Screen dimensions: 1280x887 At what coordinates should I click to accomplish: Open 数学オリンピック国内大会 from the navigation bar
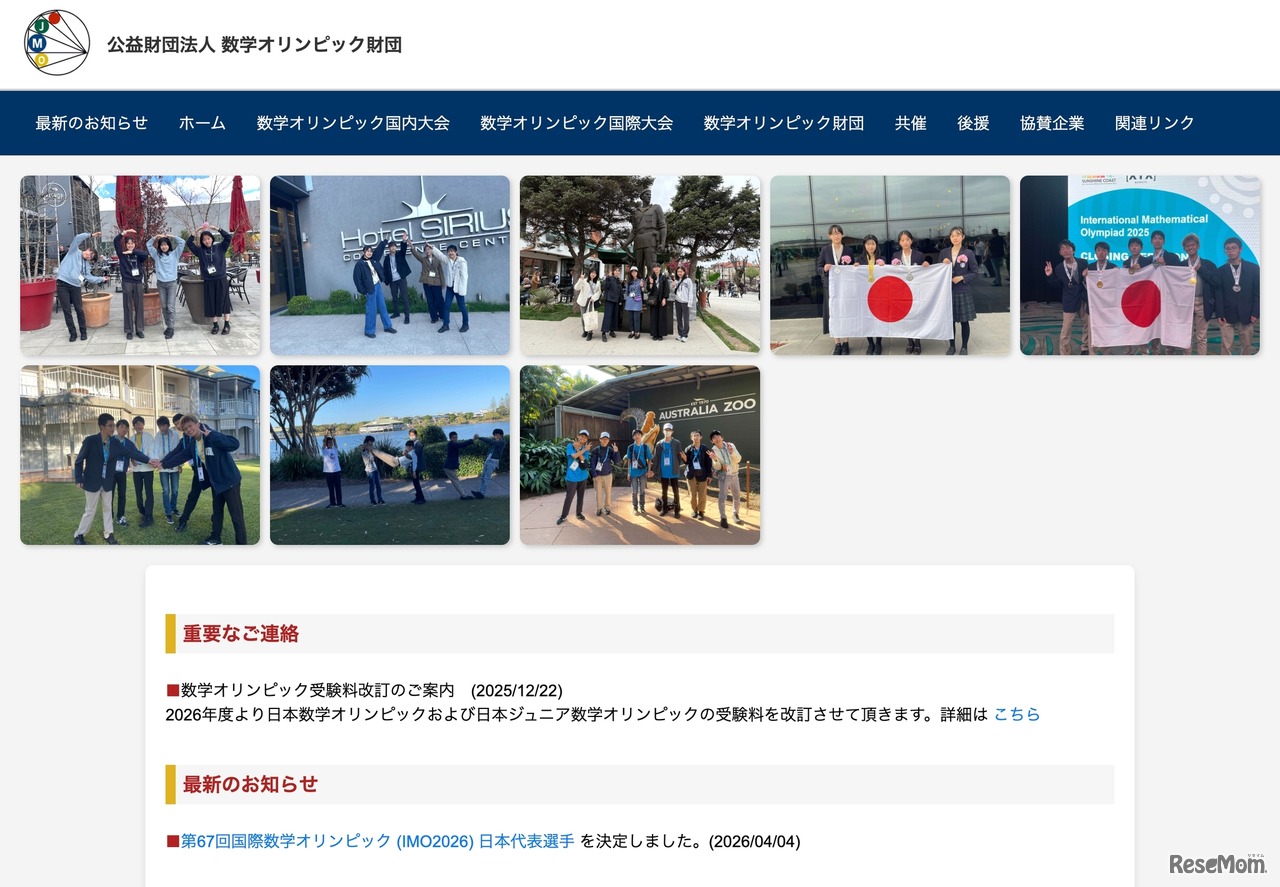pyautogui.click(x=354, y=122)
